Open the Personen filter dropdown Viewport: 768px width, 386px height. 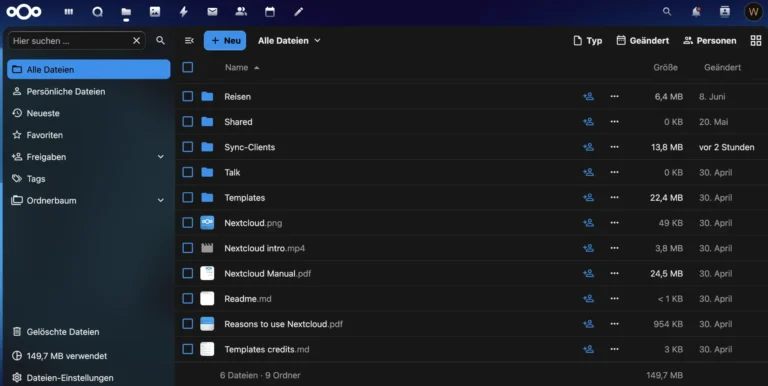pyautogui.click(x=710, y=41)
